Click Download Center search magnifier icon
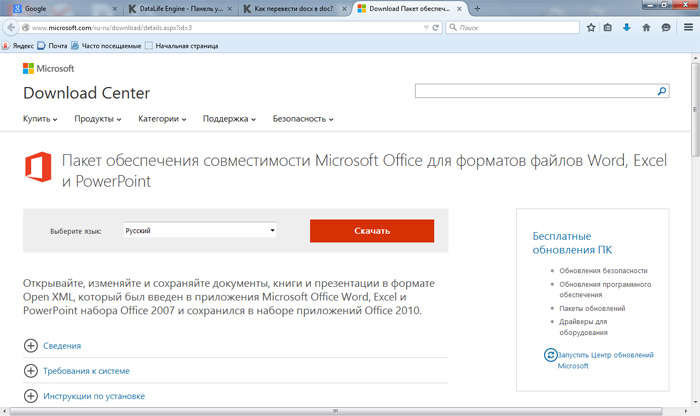 (x=662, y=91)
